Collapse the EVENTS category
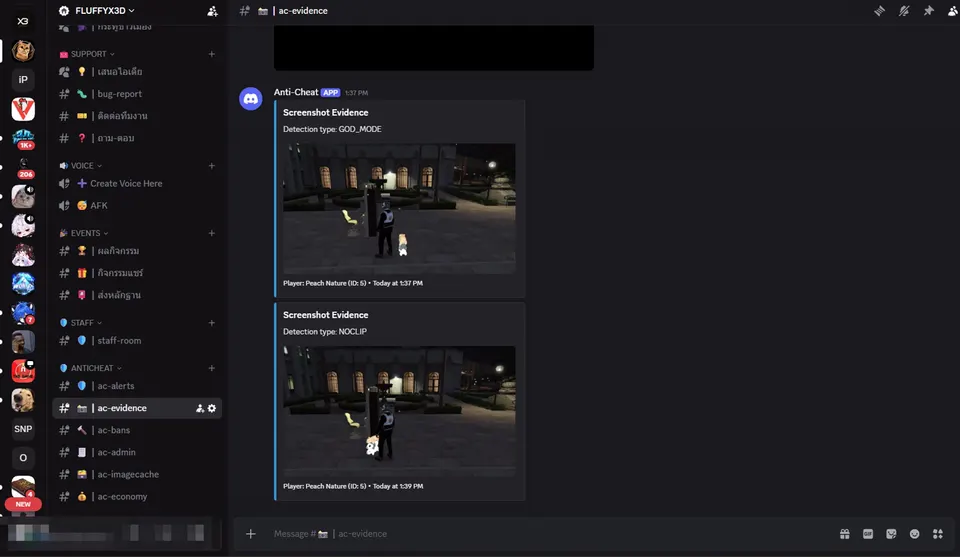 click(84, 233)
